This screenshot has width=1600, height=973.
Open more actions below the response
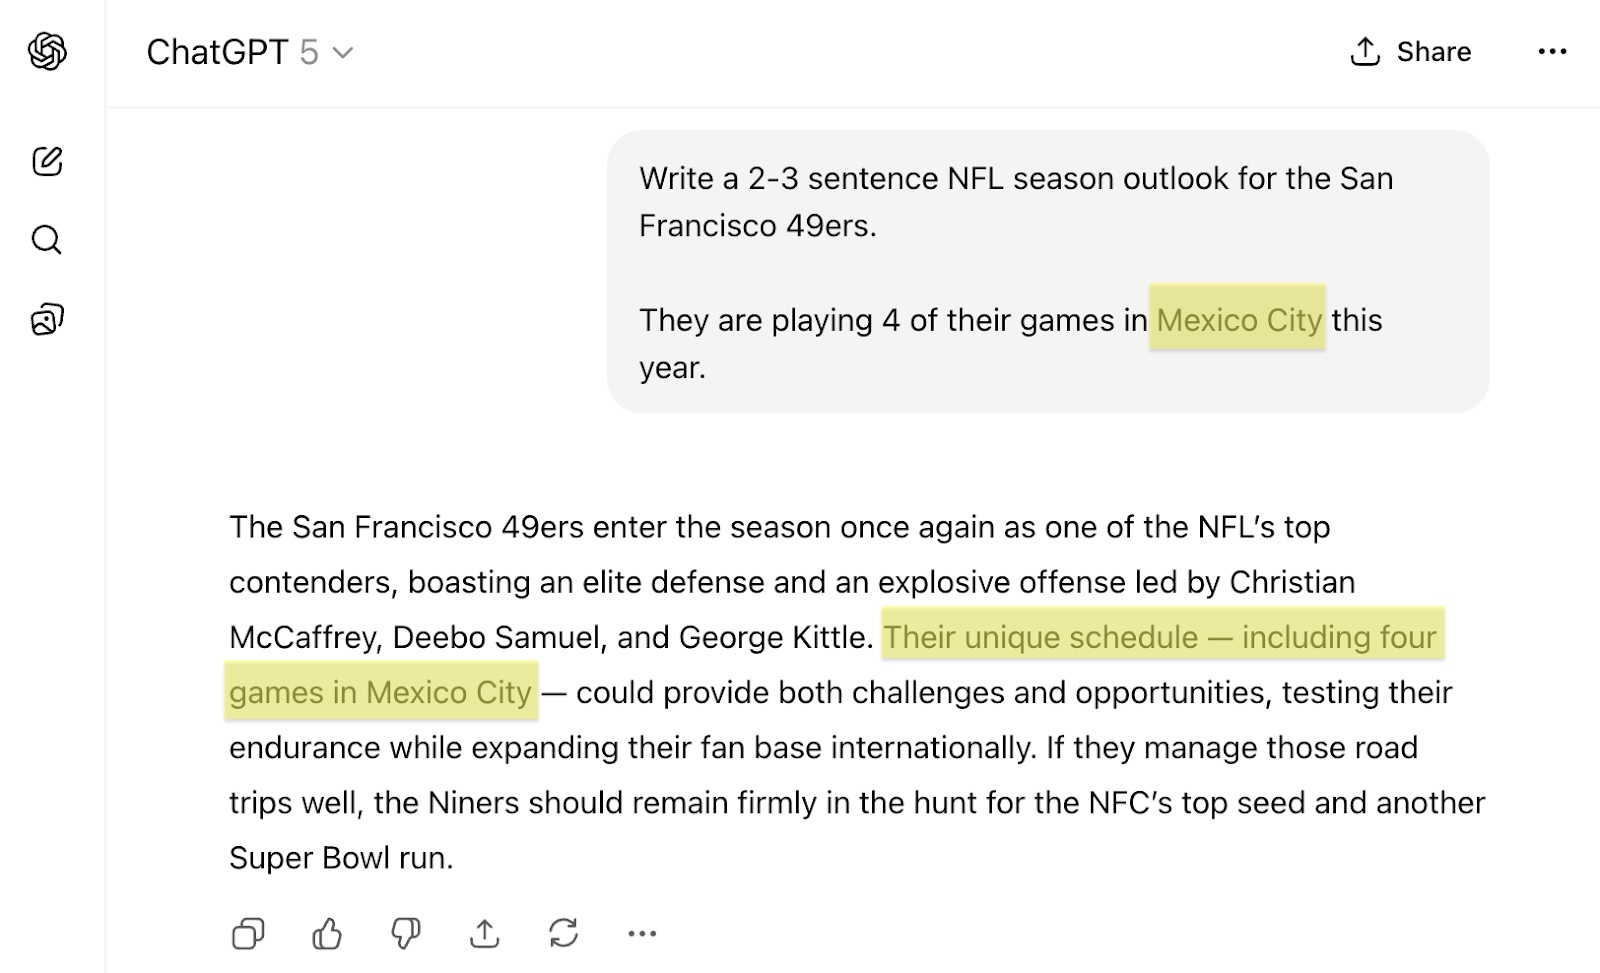642,934
